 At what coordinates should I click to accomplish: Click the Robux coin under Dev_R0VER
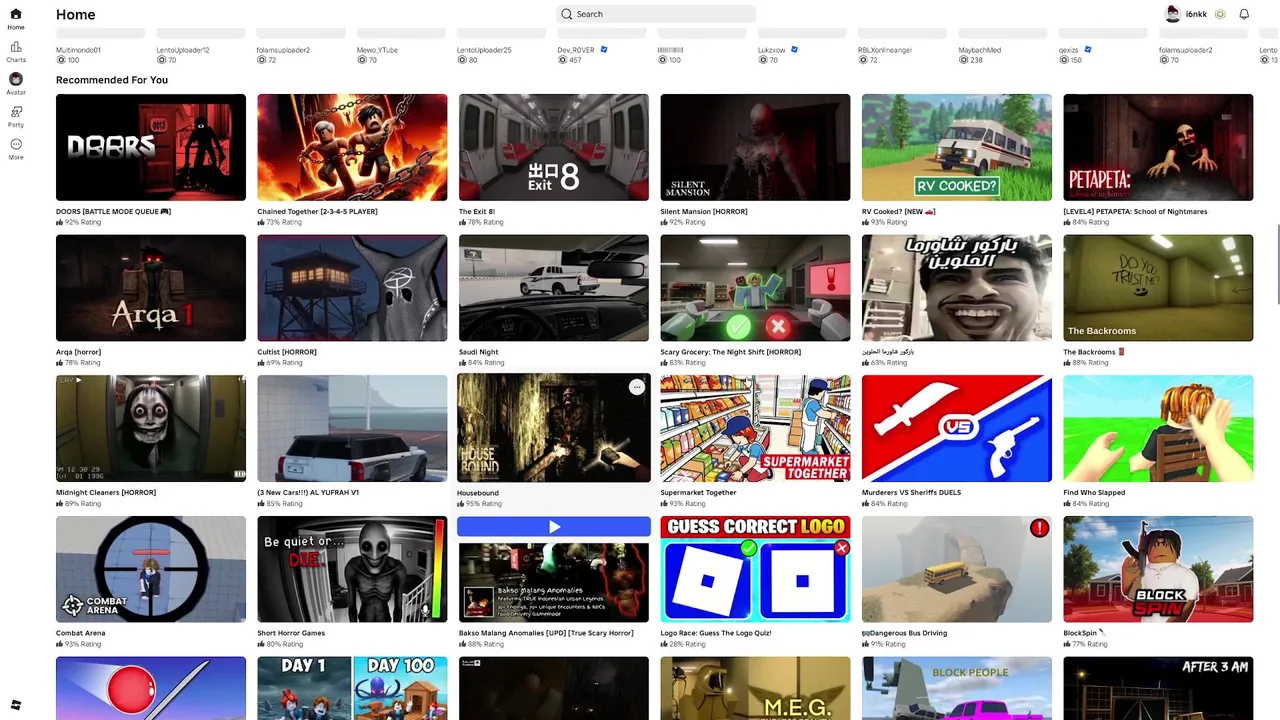pyautogui.click(x=563, y=60)
